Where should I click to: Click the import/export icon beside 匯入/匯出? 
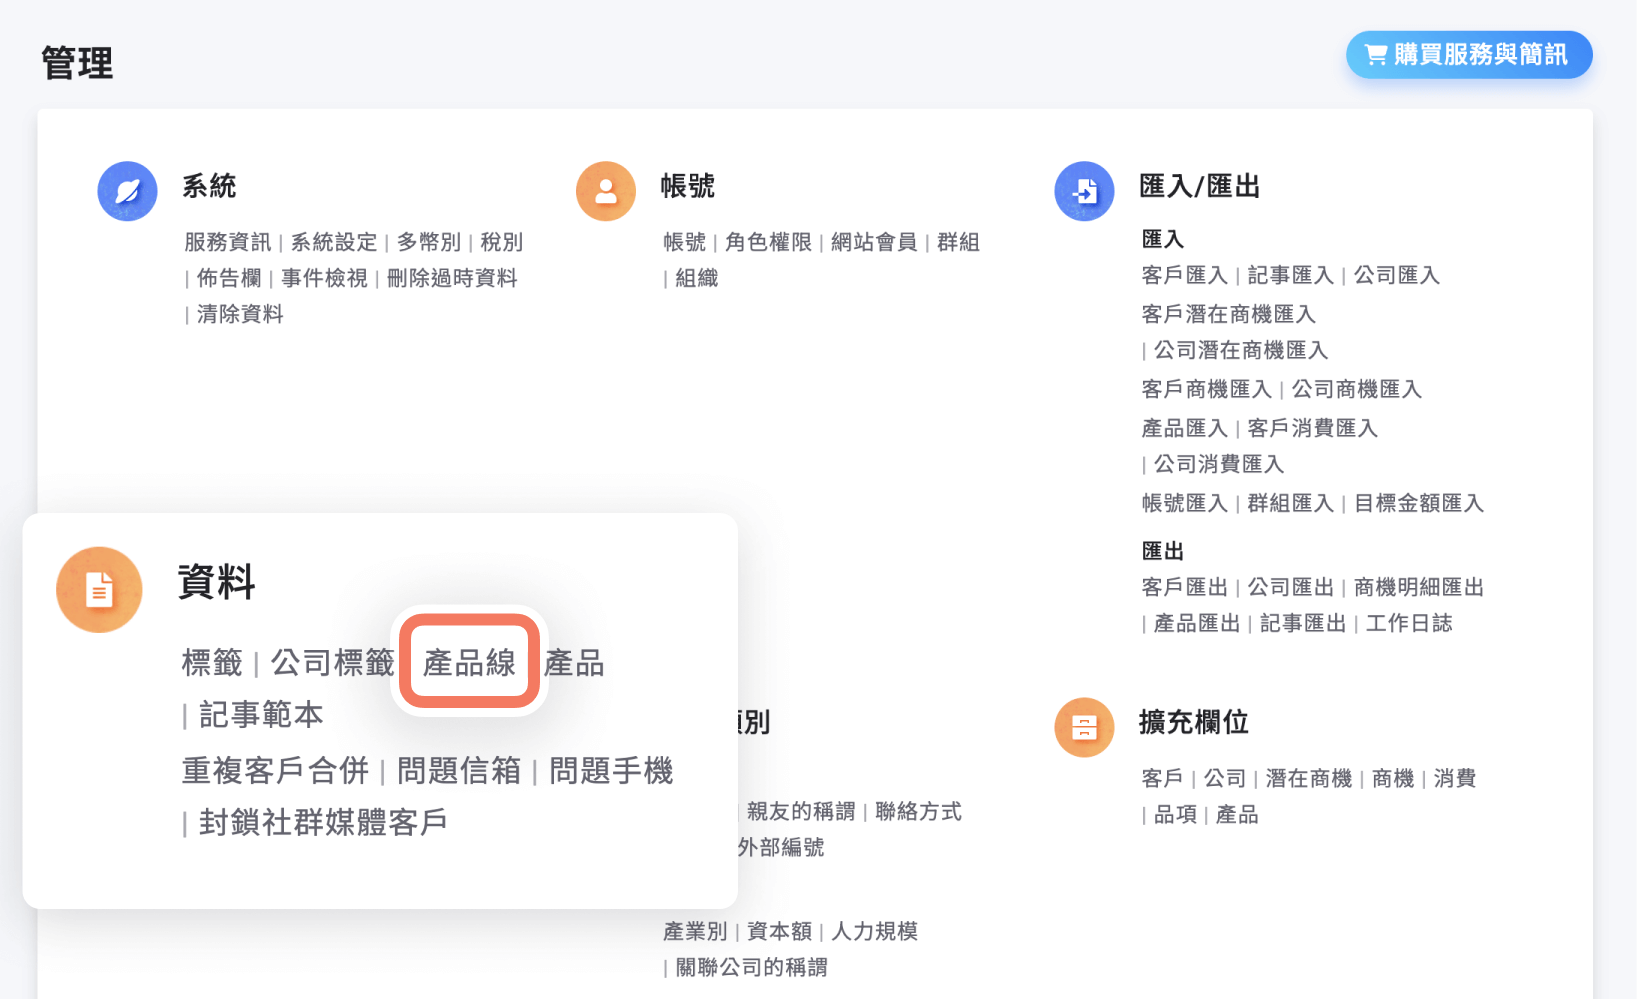pyautogui.click(x=1084, y=190)
